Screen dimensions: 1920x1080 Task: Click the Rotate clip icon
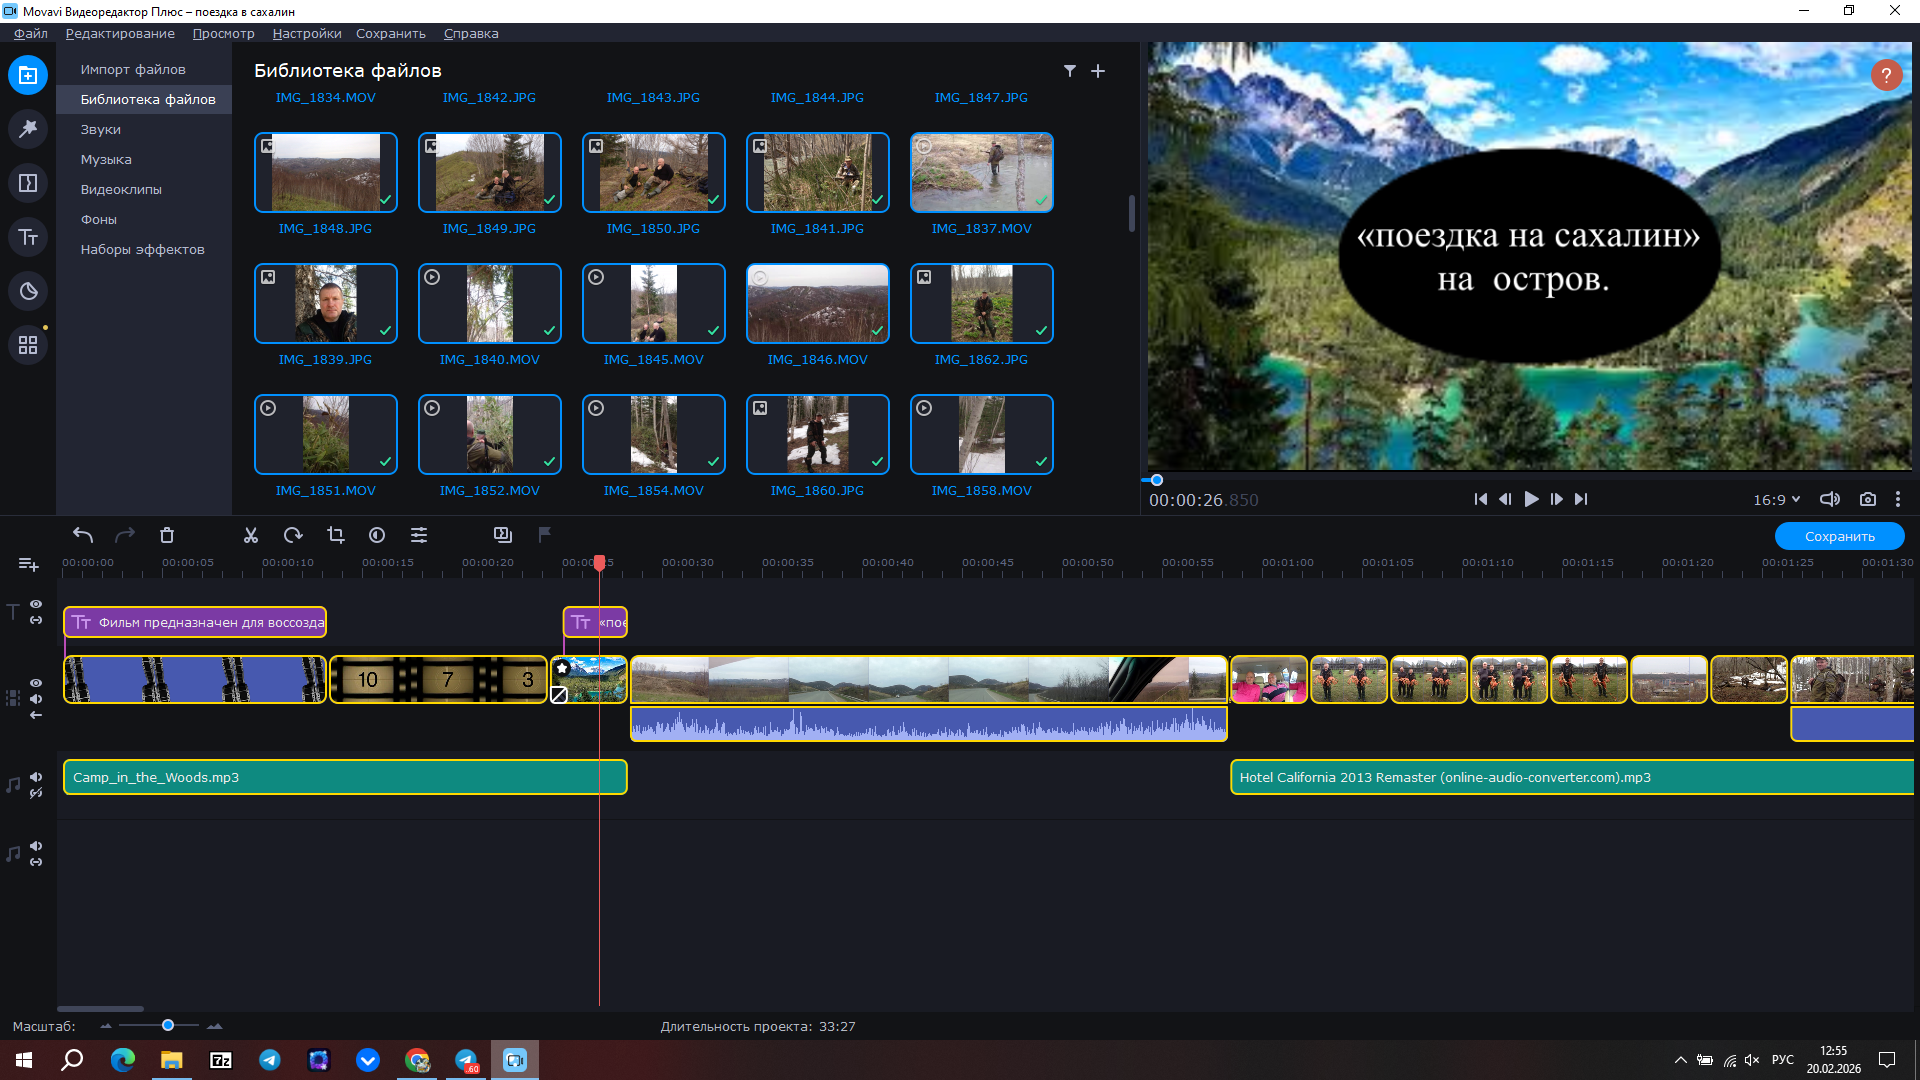coord(293,536)
